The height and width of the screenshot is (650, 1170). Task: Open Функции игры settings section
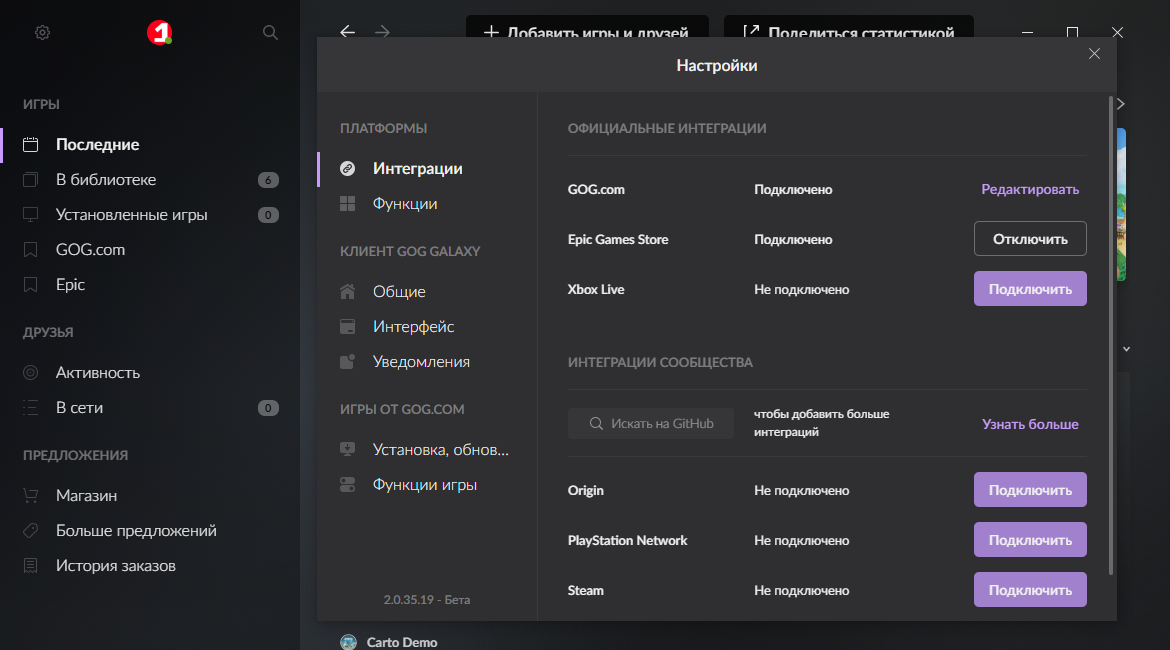424,484
